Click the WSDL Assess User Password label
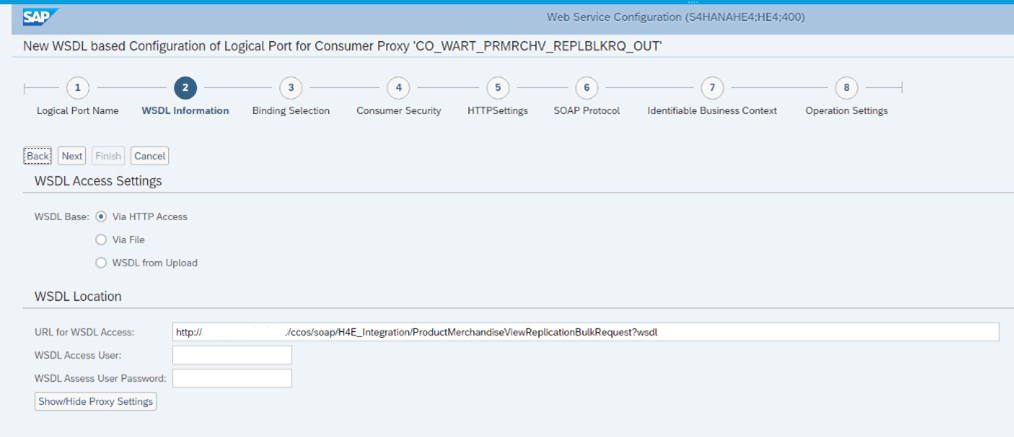 point(100,378)
